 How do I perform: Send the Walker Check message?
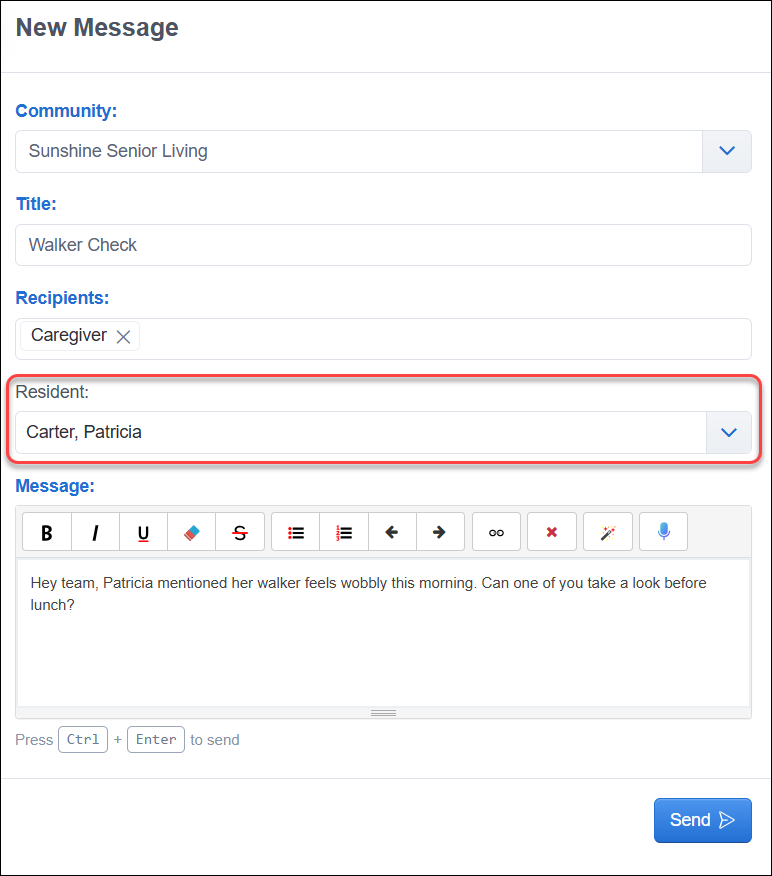[x=703, y=820]
